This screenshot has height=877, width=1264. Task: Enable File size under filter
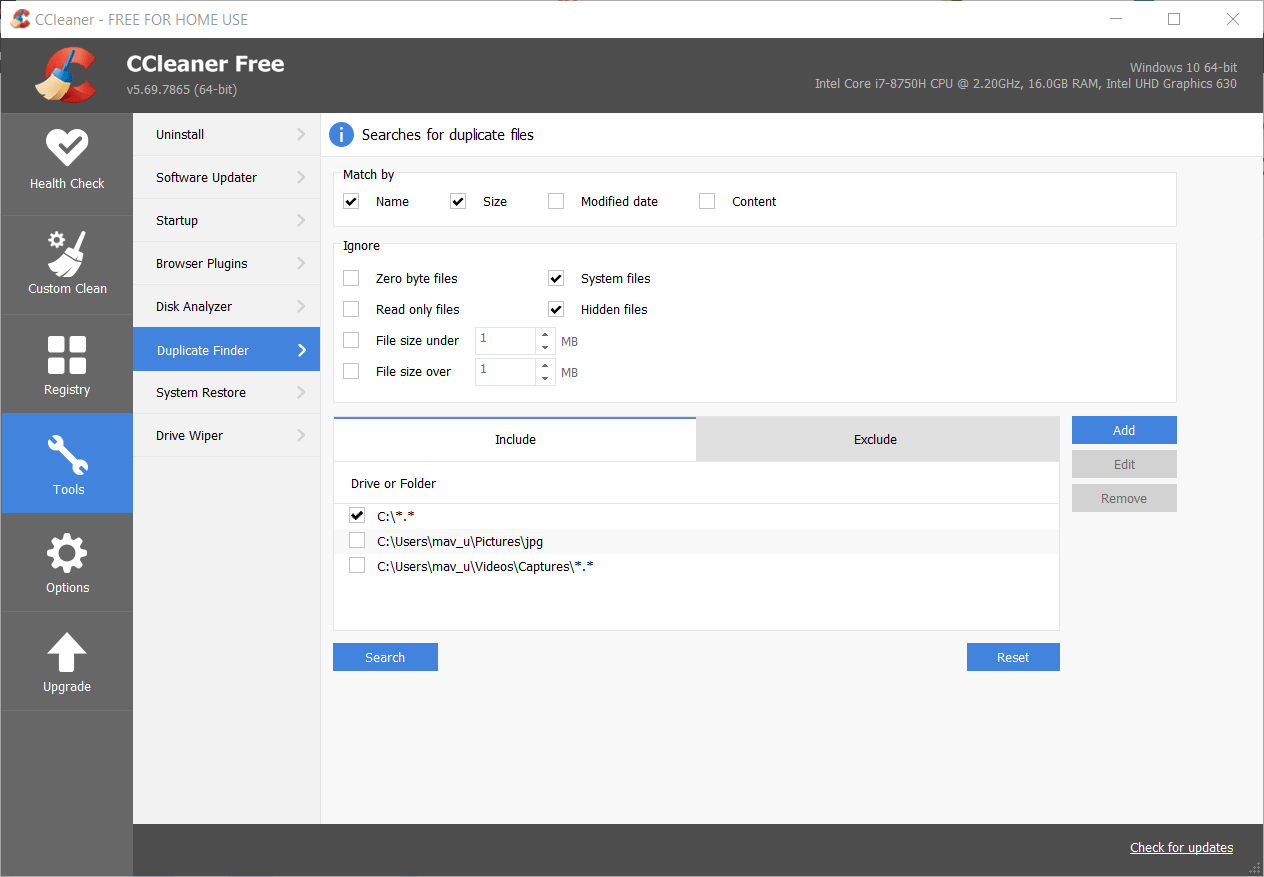click(x=351, y=340)
